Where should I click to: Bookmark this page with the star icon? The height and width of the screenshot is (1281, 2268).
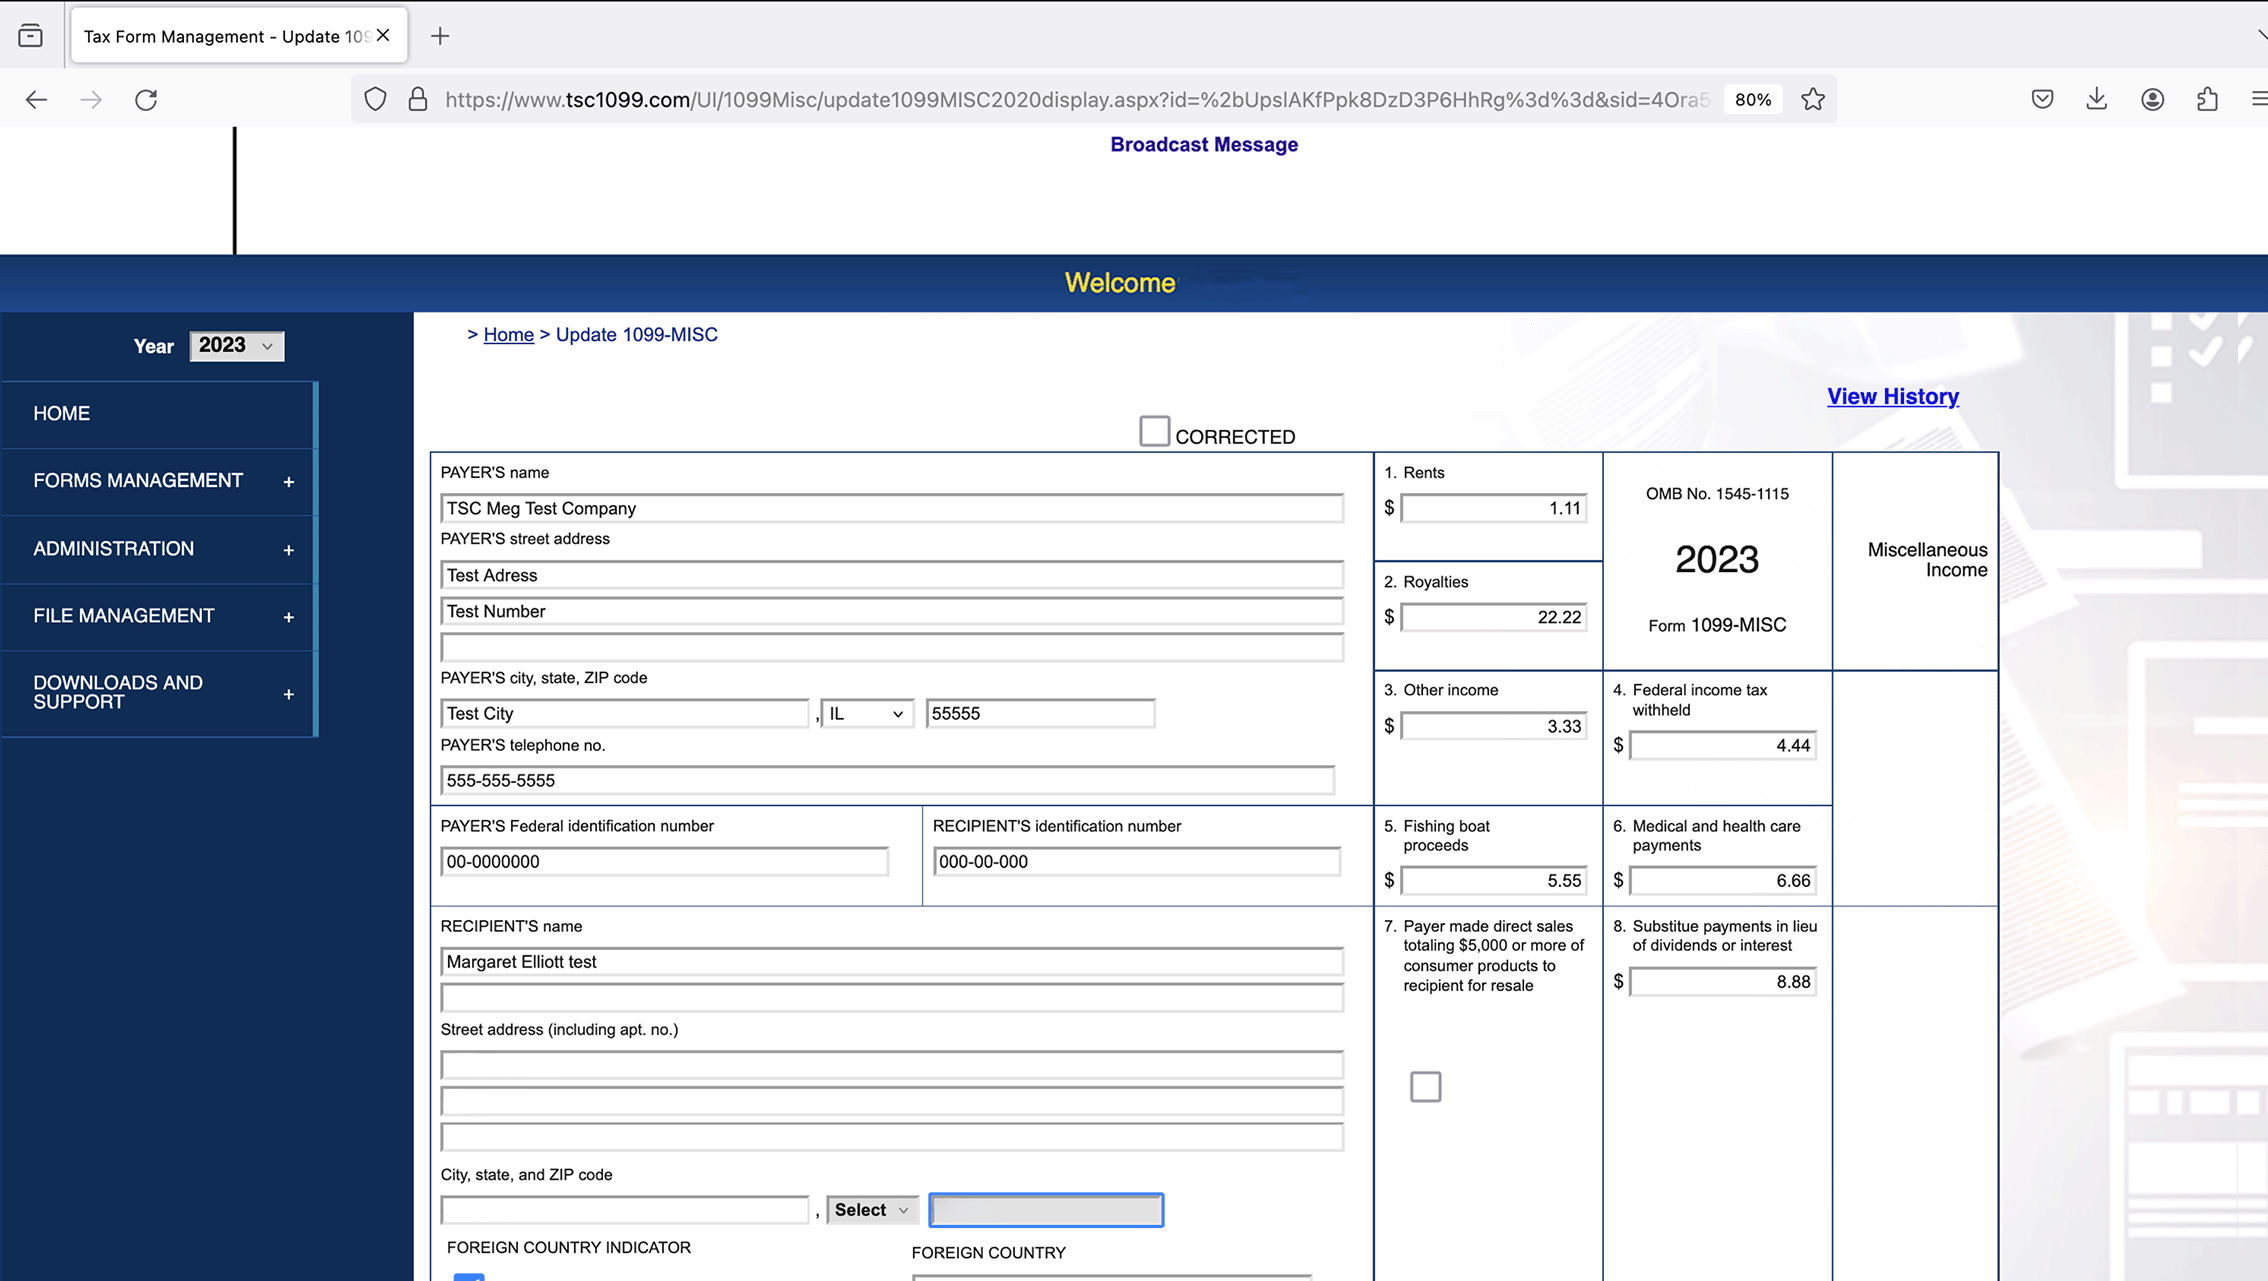[1813, 99]
